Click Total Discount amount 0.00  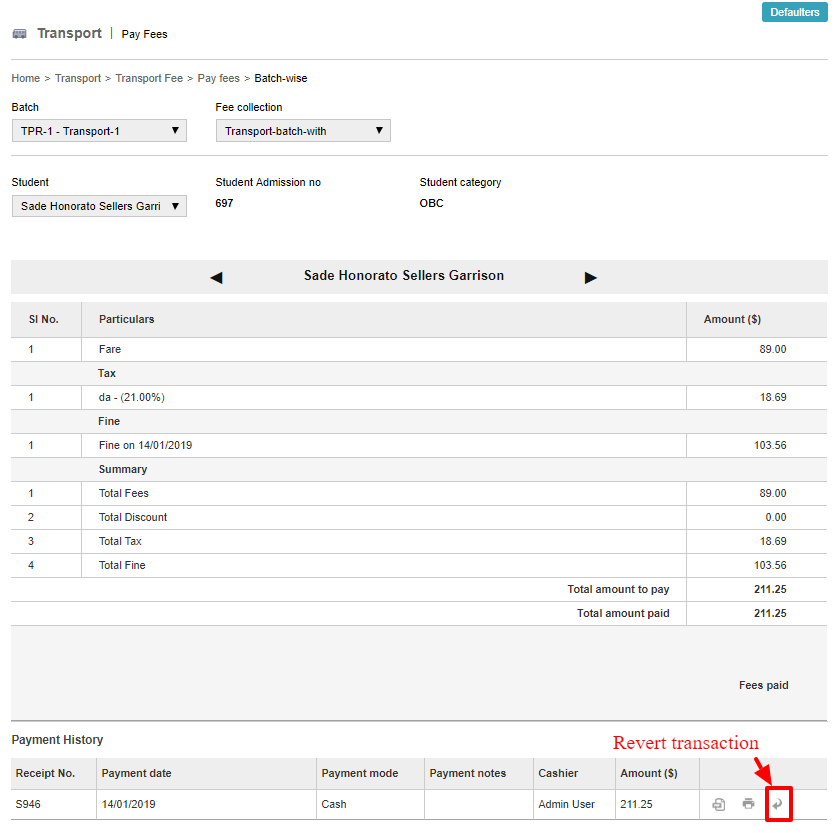(775, 517)
